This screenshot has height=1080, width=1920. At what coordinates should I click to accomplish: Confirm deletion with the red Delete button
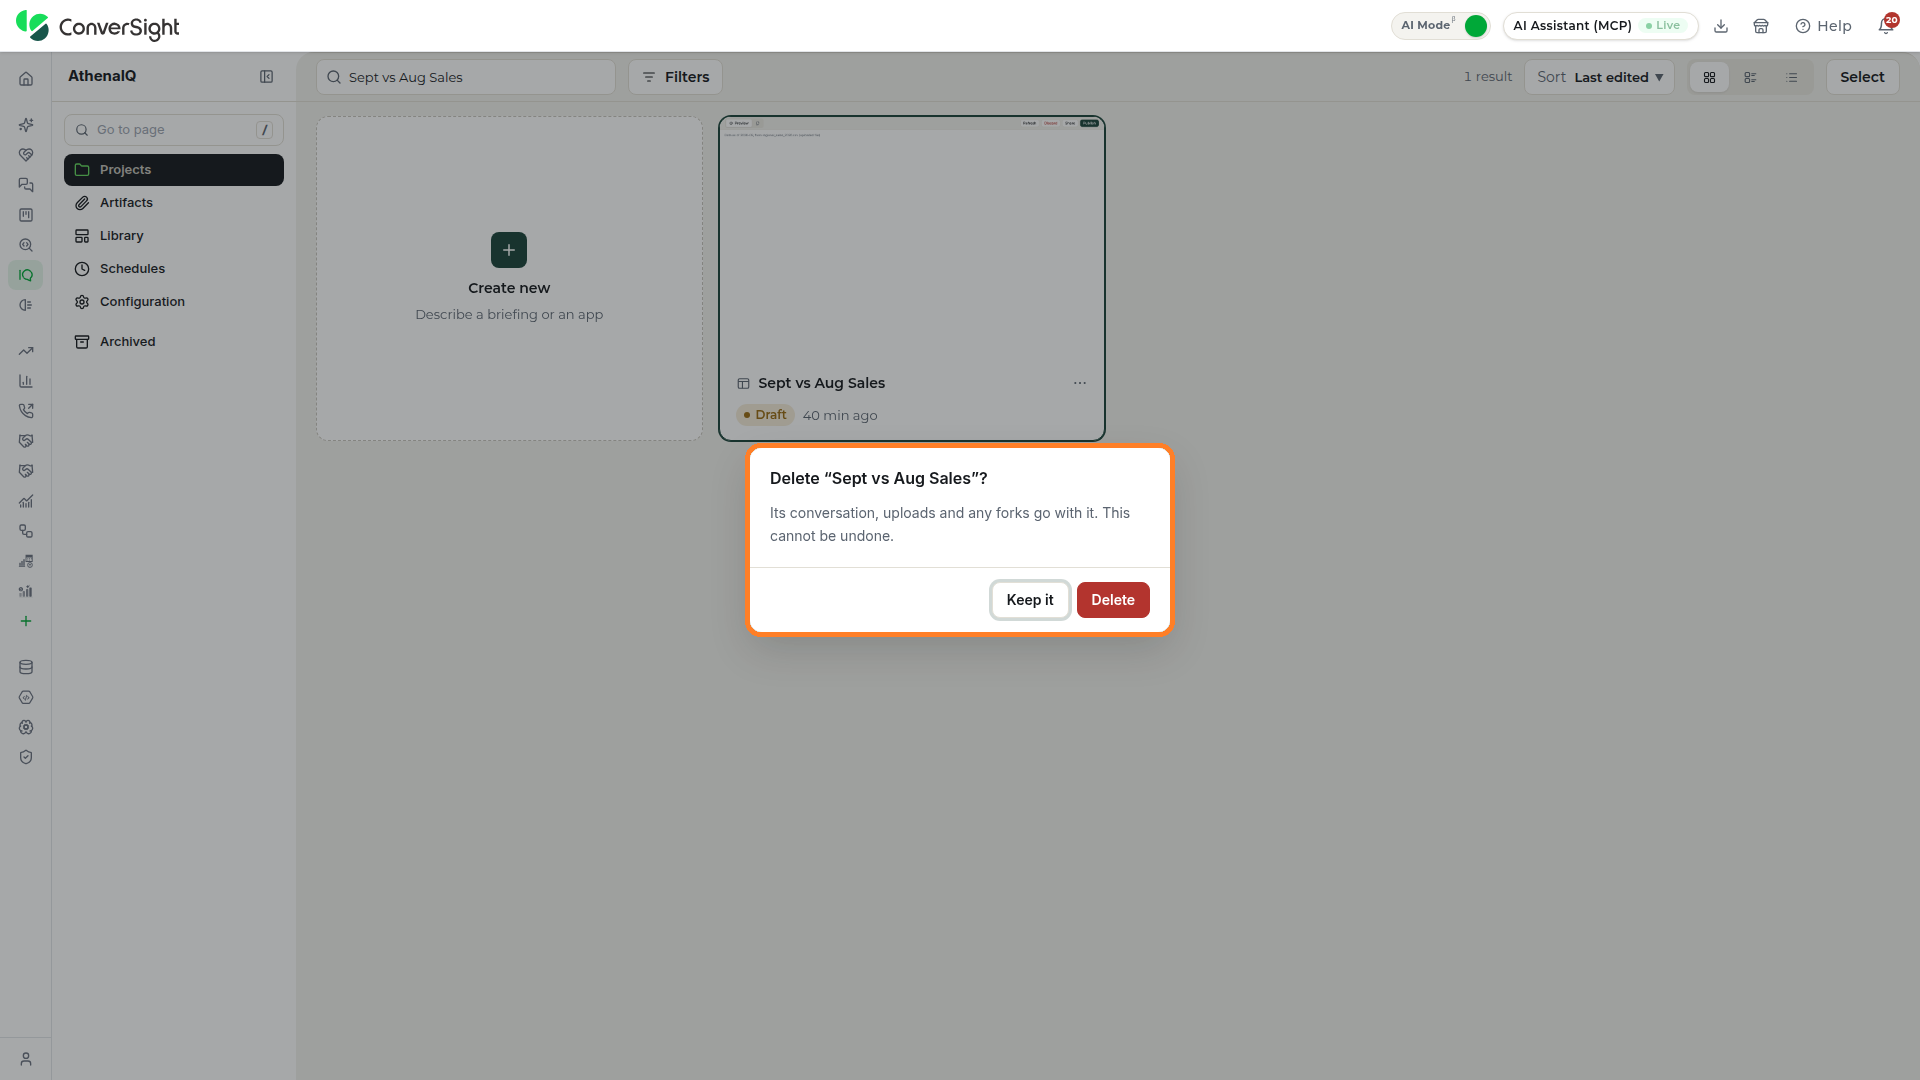(x=1113, y=600)
